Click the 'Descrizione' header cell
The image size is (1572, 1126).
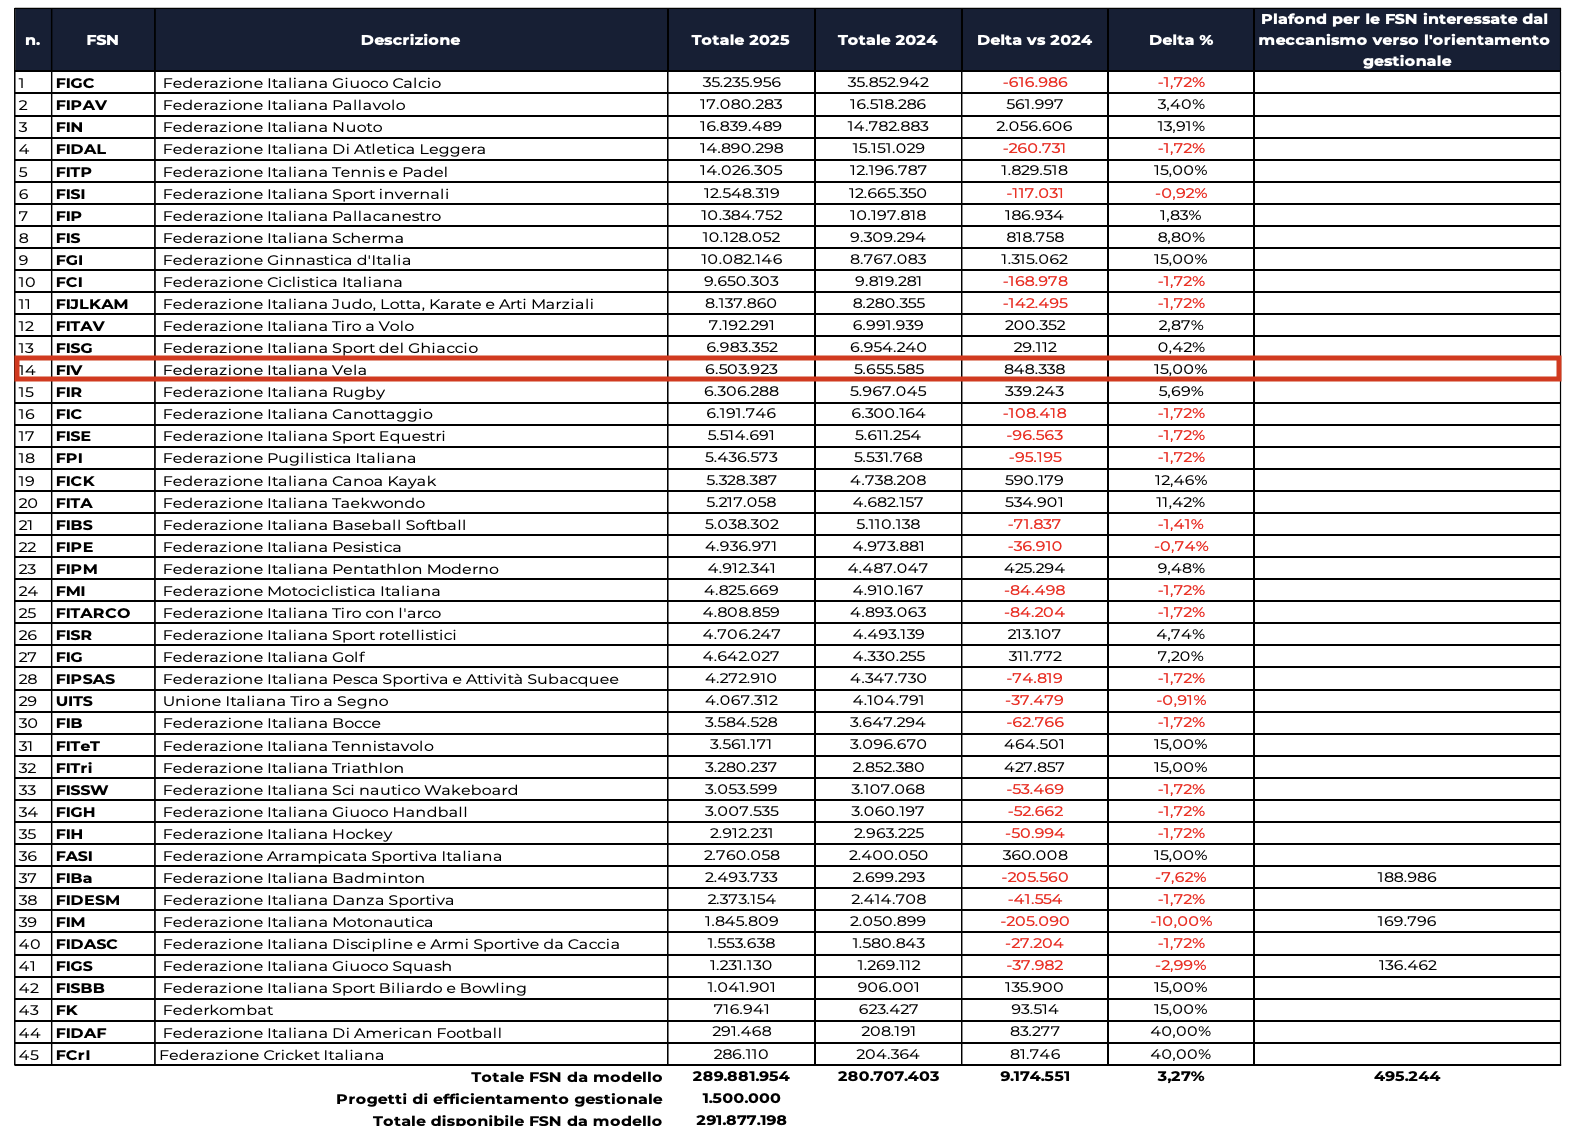[x=410, y=40]
